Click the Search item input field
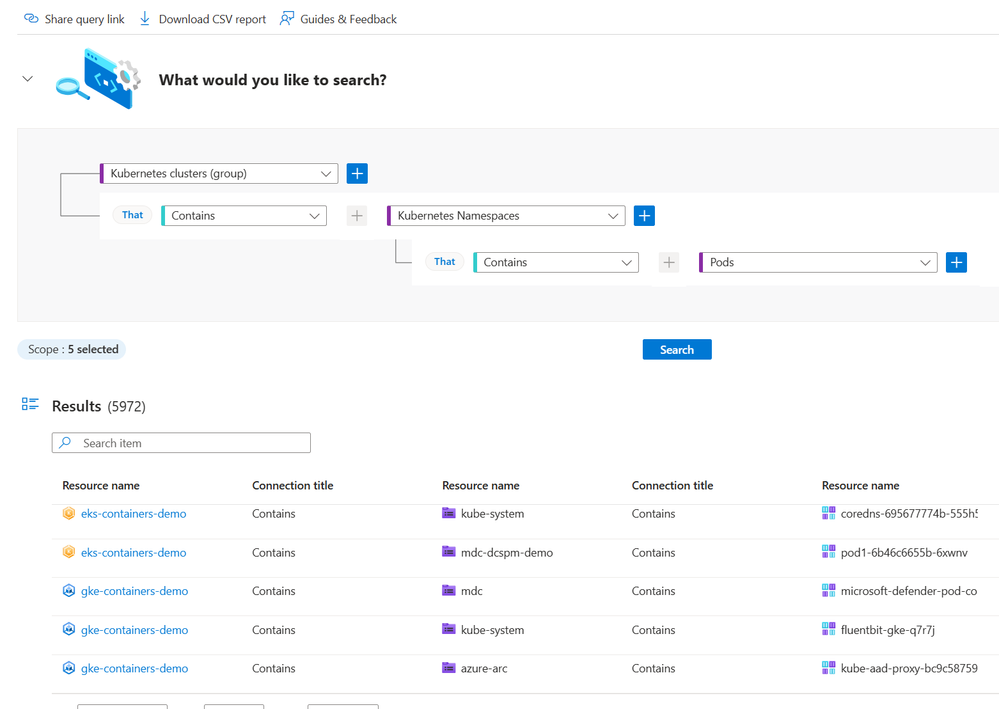 coord(181,443)
